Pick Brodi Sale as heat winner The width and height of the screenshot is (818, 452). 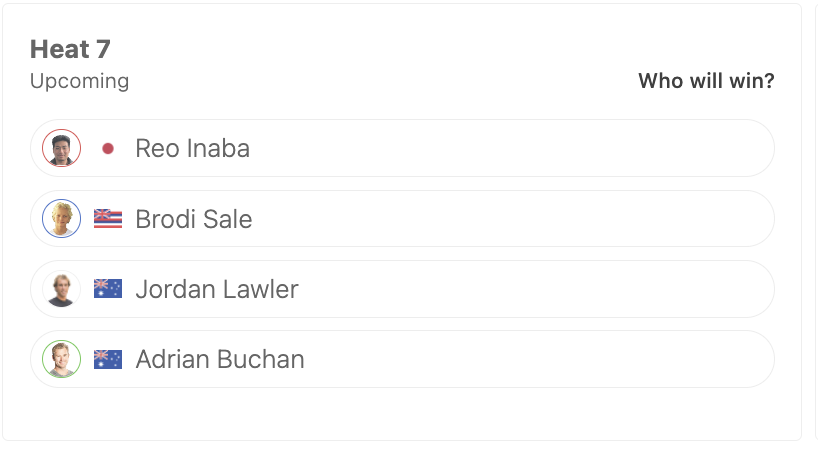click(402, 219)
